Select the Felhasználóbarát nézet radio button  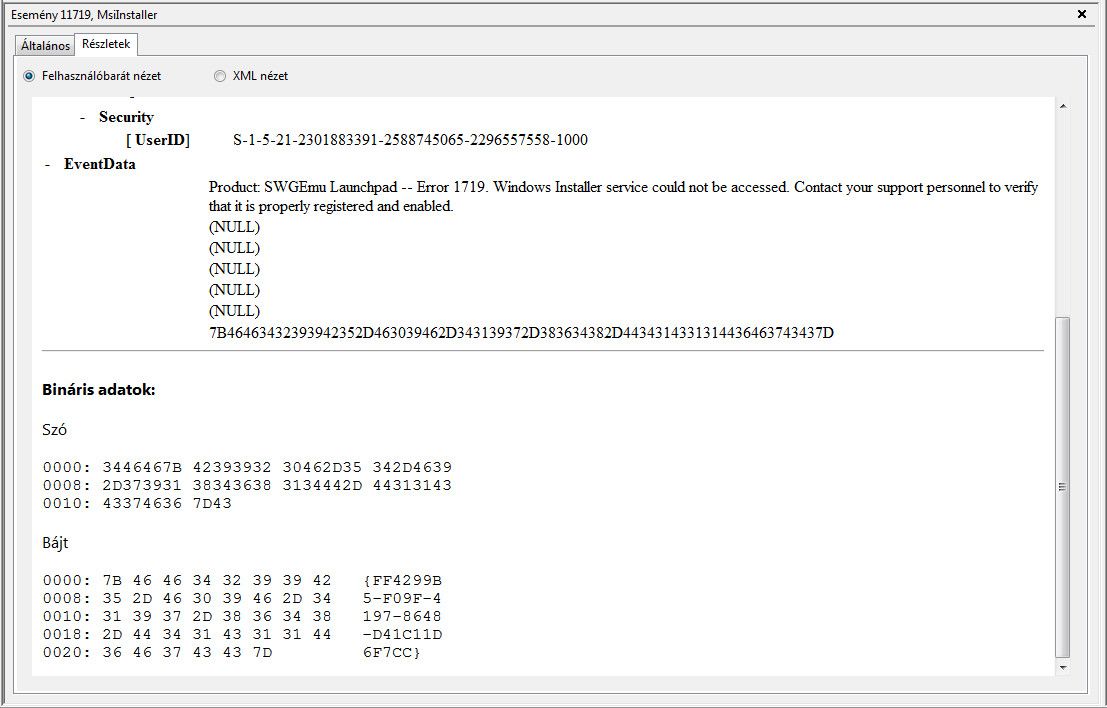point(29,76)
